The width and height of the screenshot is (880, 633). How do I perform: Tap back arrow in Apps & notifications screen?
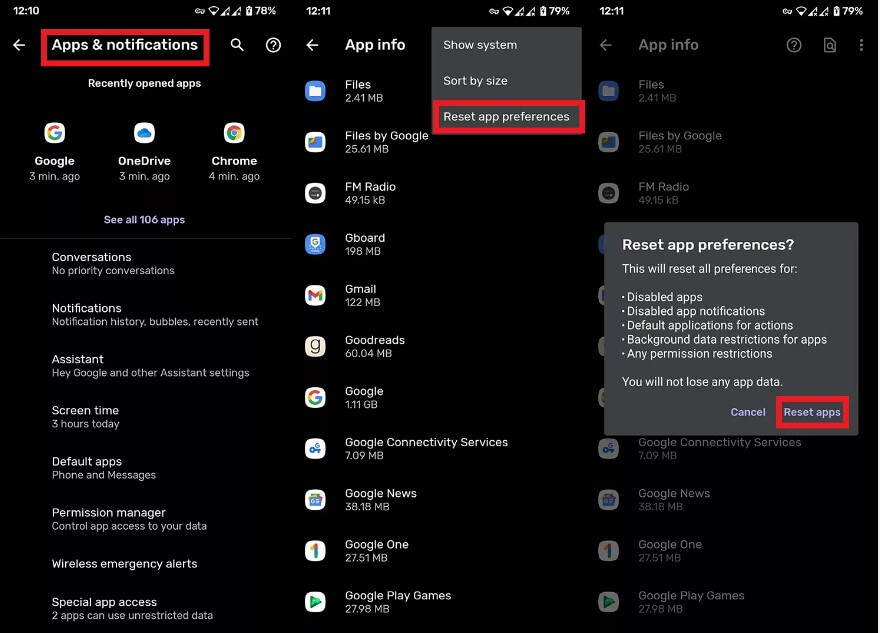click(x=19, y=45)
